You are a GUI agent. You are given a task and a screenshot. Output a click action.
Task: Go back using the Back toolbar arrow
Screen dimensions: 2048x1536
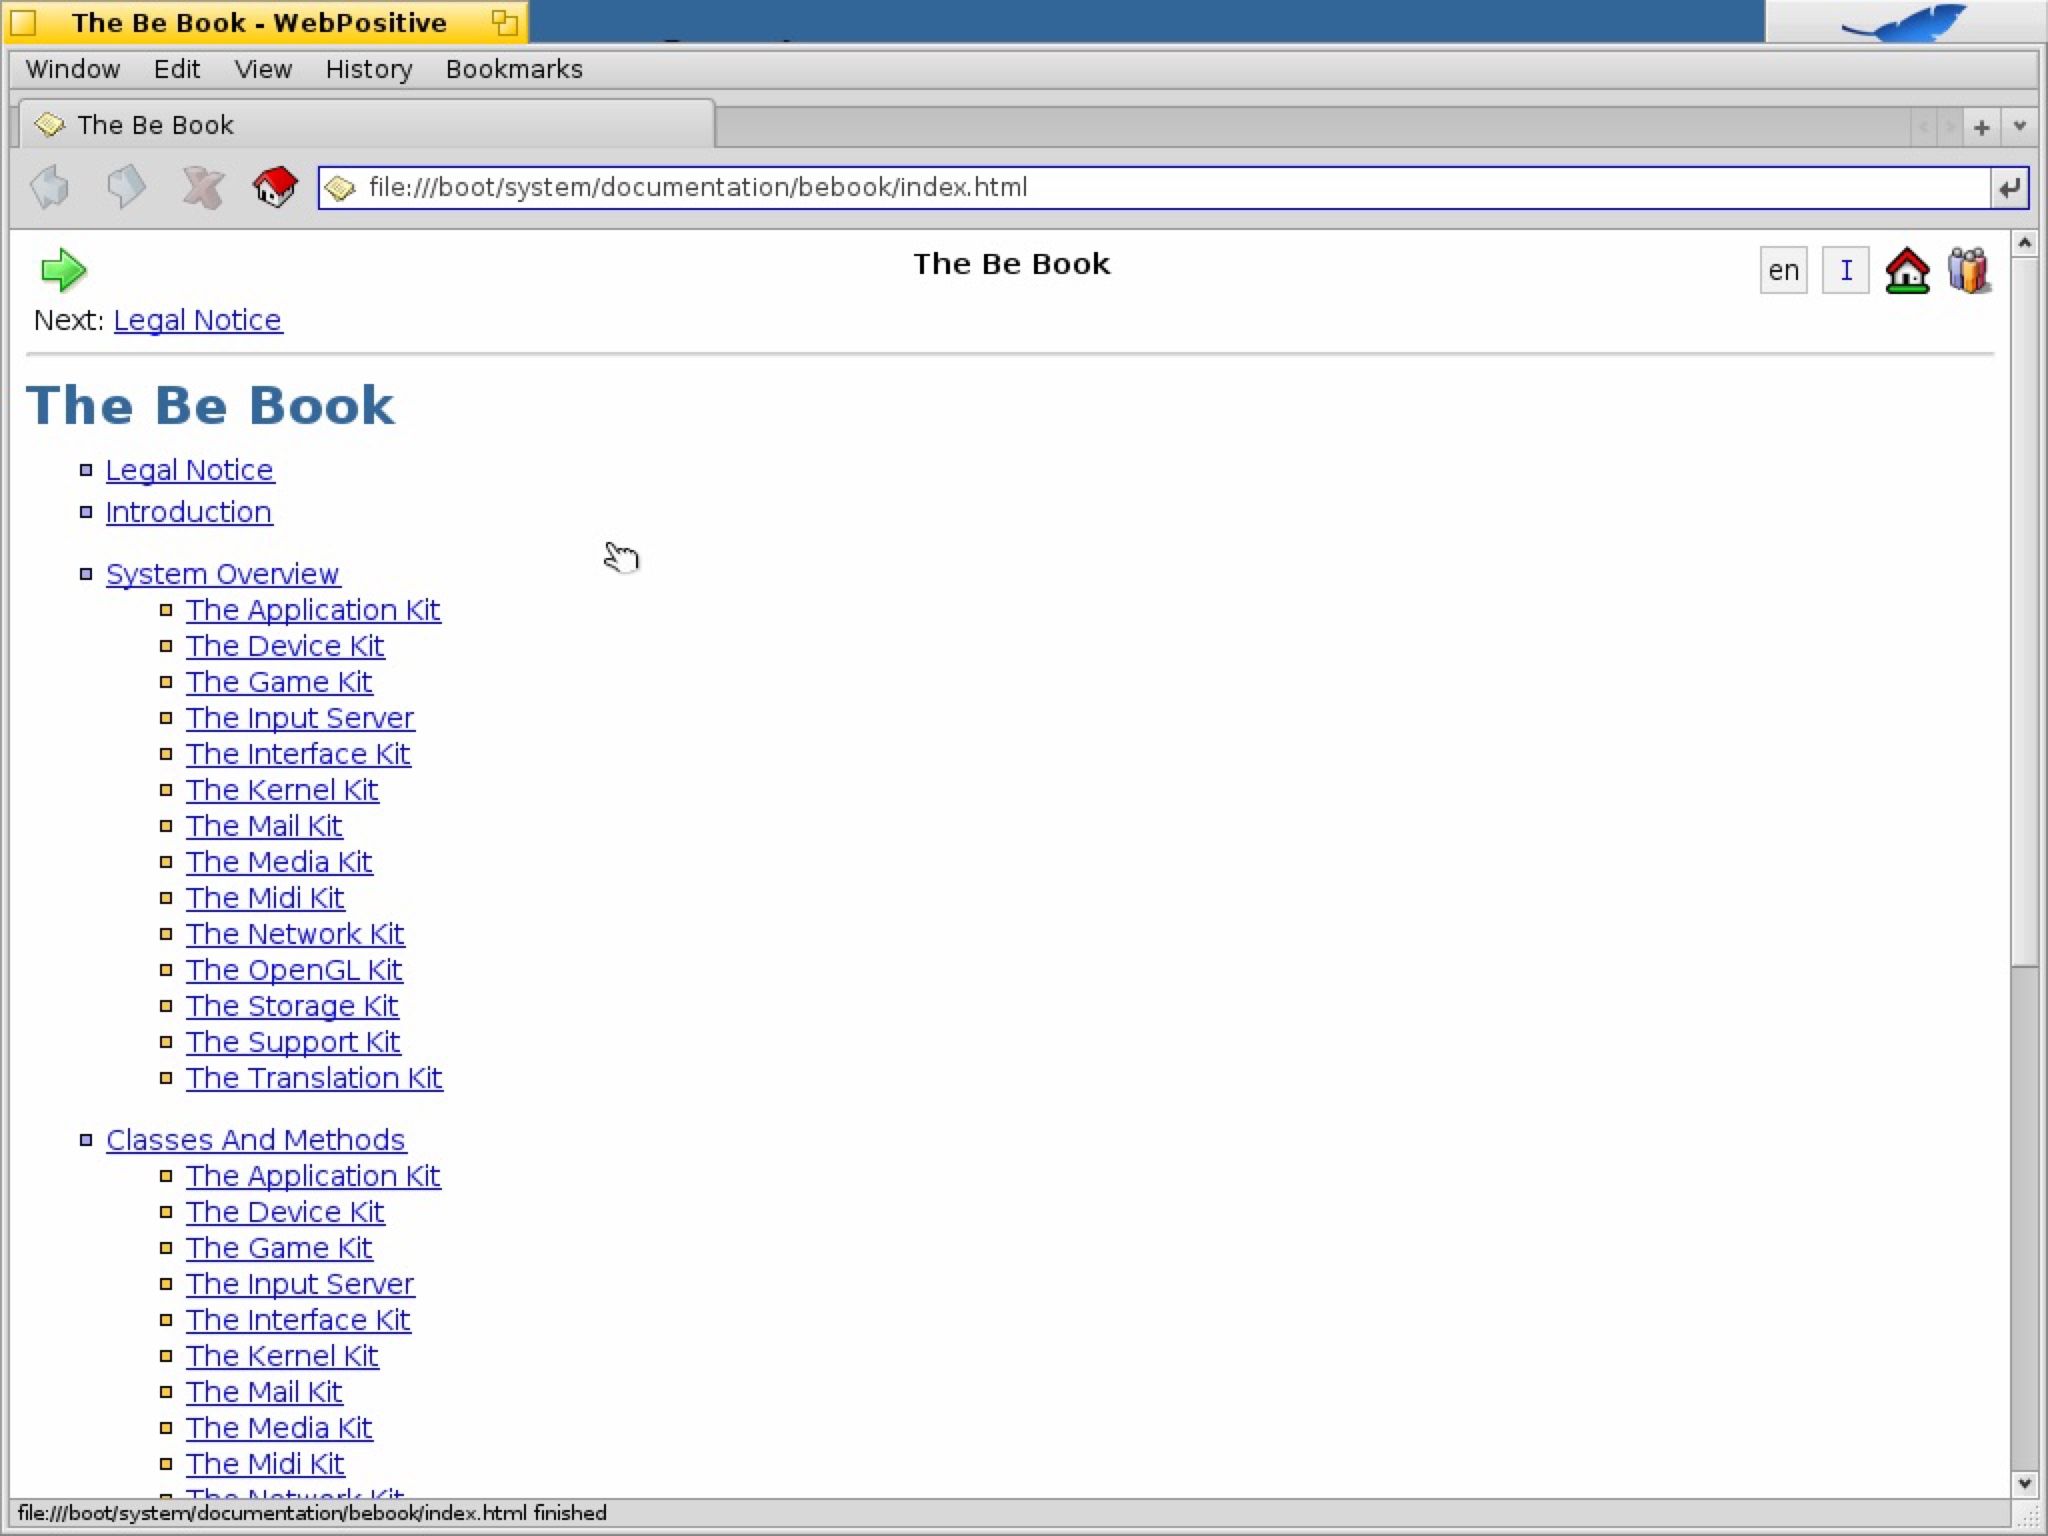click(50, 187)
